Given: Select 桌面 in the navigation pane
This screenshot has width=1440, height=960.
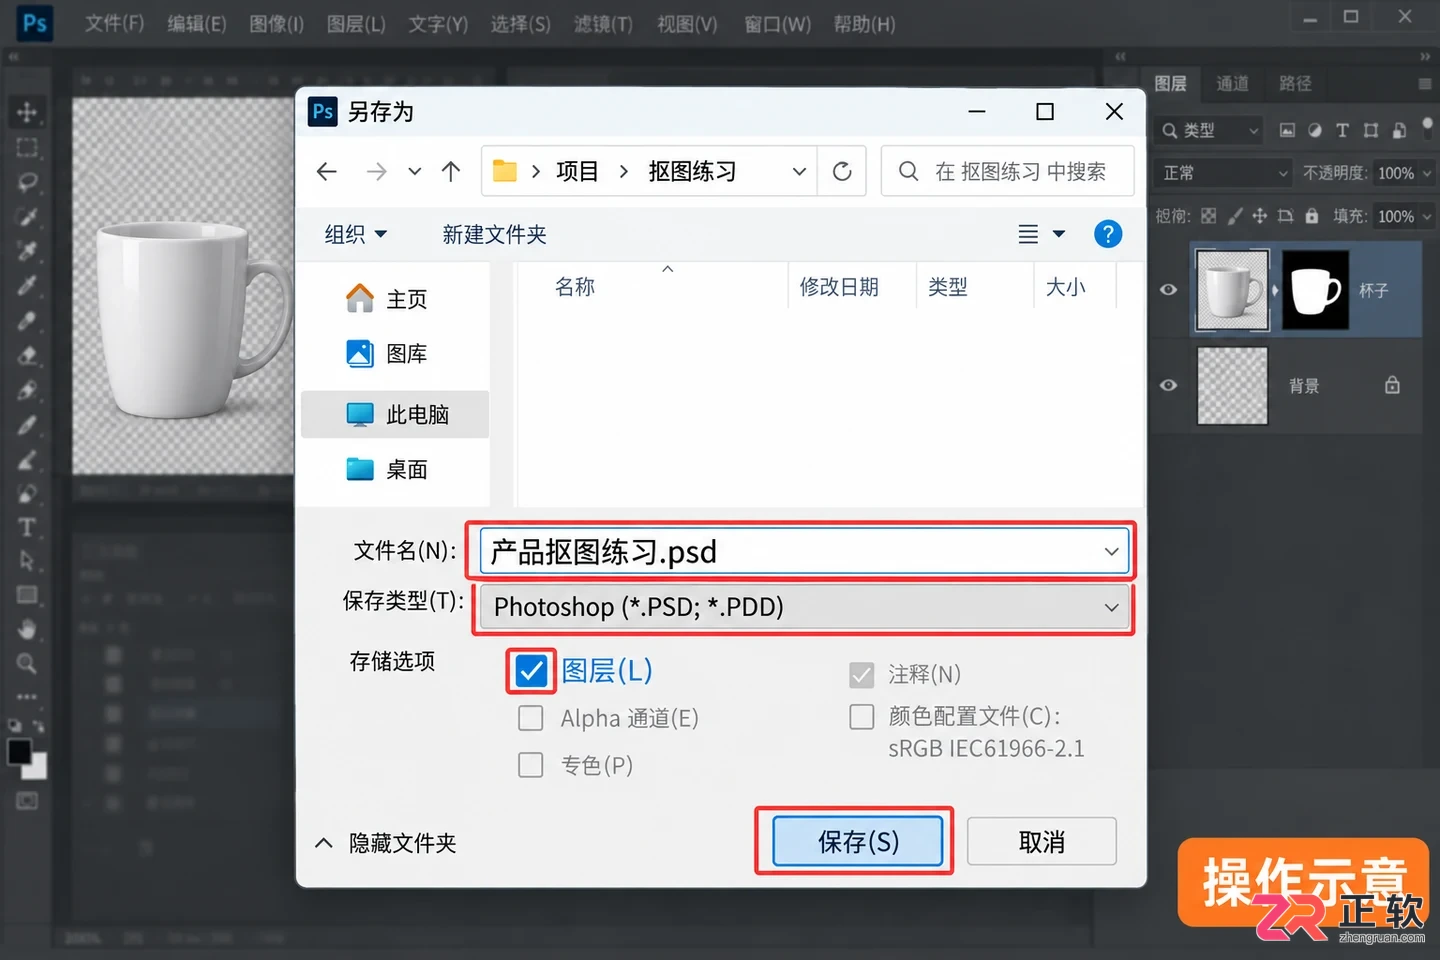Looking at the screenshot, I should tap(395, 469).
